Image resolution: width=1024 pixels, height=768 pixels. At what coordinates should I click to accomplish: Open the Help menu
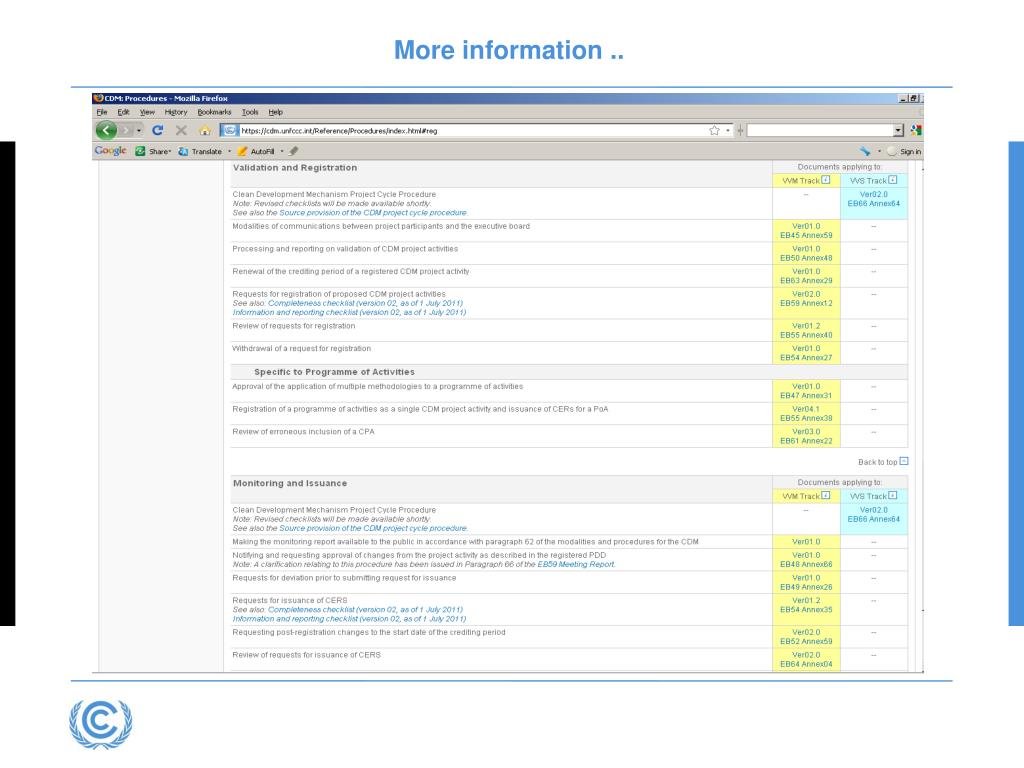pyautogui.click(x=276, y=112)
